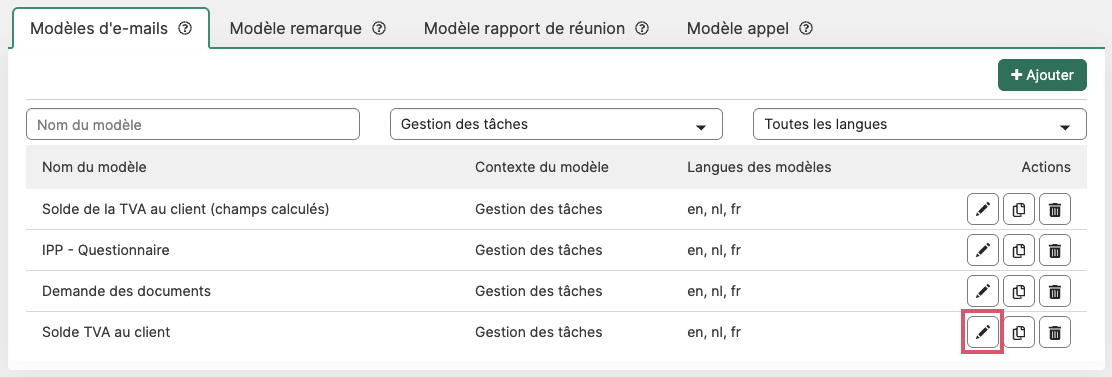Click the 'Actions' column header
Screen dimensions: 1112x377
coord(1046,167)
